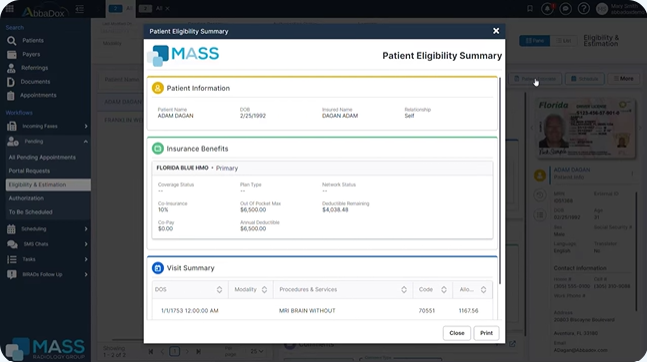
Task: Open the patient history icon in right panel
Action: [x=540, y=195]
